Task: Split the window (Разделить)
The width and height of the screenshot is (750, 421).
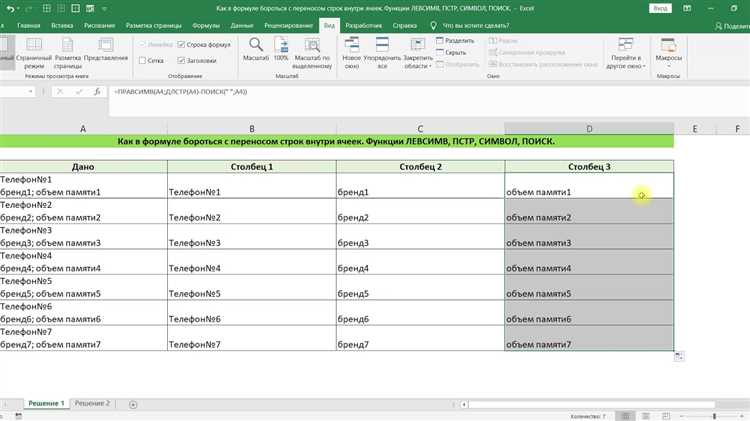Action: [455, 41]
